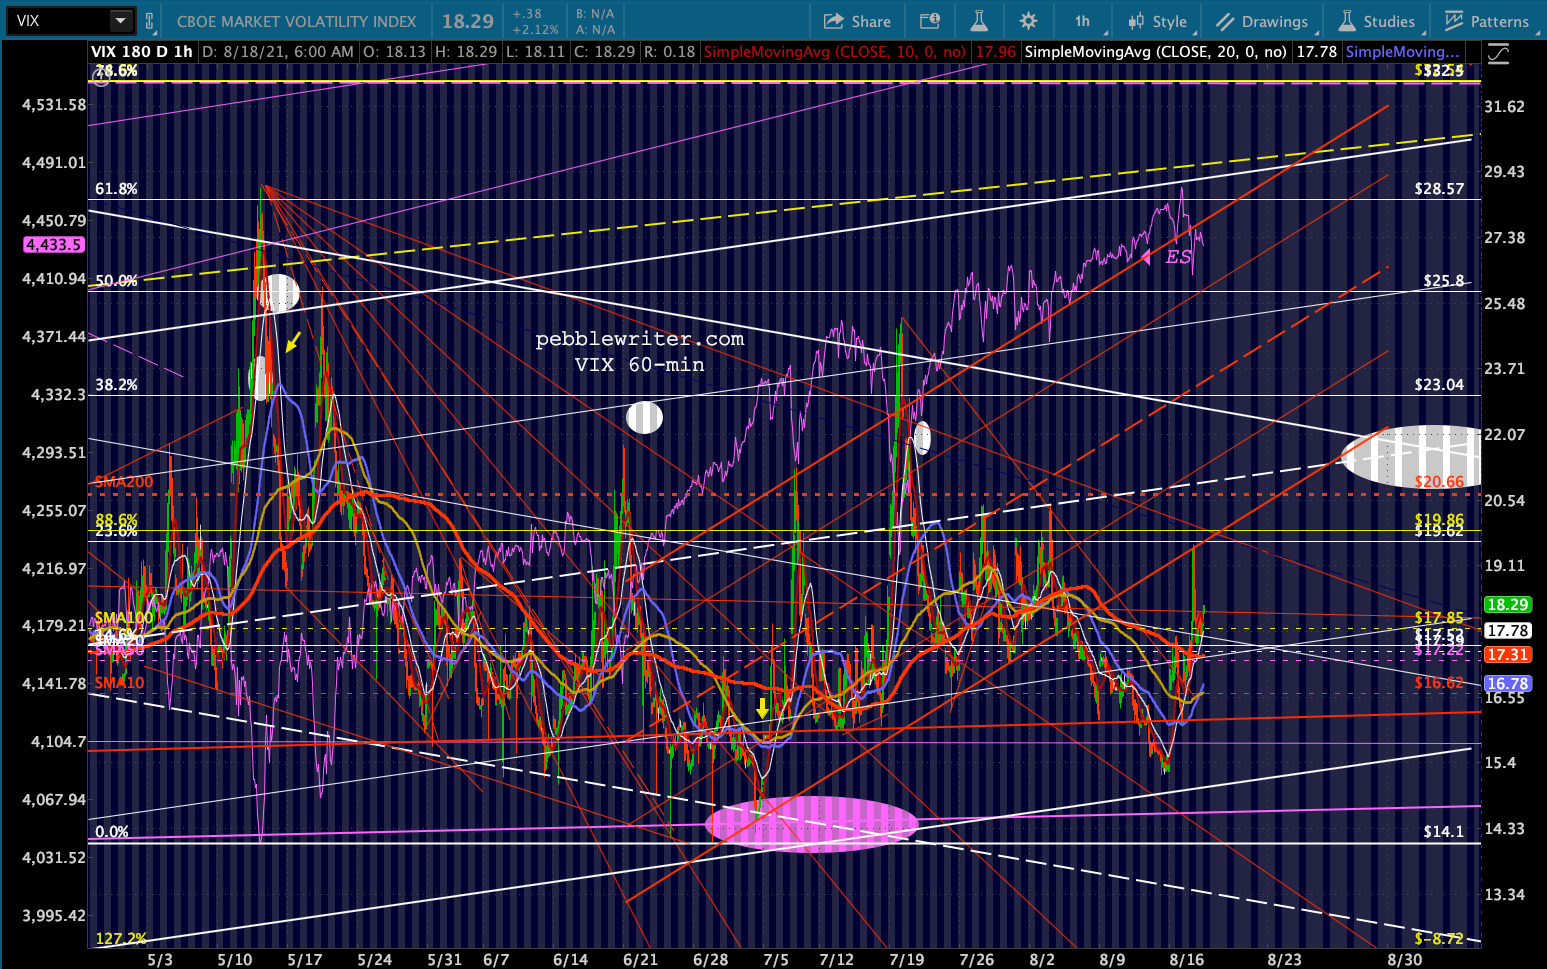Click the pink 4,433.5 left axis label
Image resolution: width=1547 pixels, height=969 pixels.
(x=54, y=245)
